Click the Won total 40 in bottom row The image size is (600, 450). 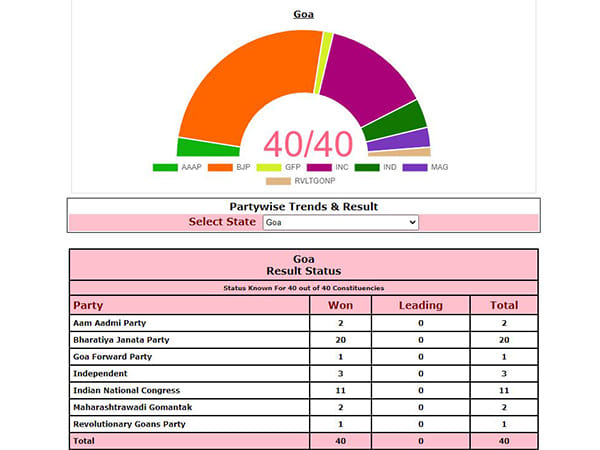coord(341,441)
